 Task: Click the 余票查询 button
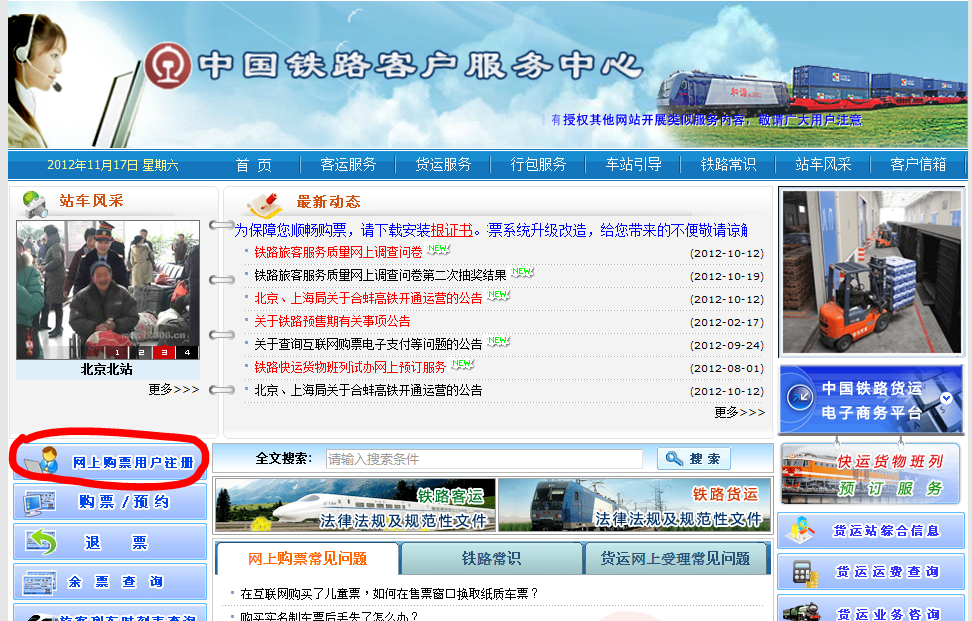click(110, 582)
